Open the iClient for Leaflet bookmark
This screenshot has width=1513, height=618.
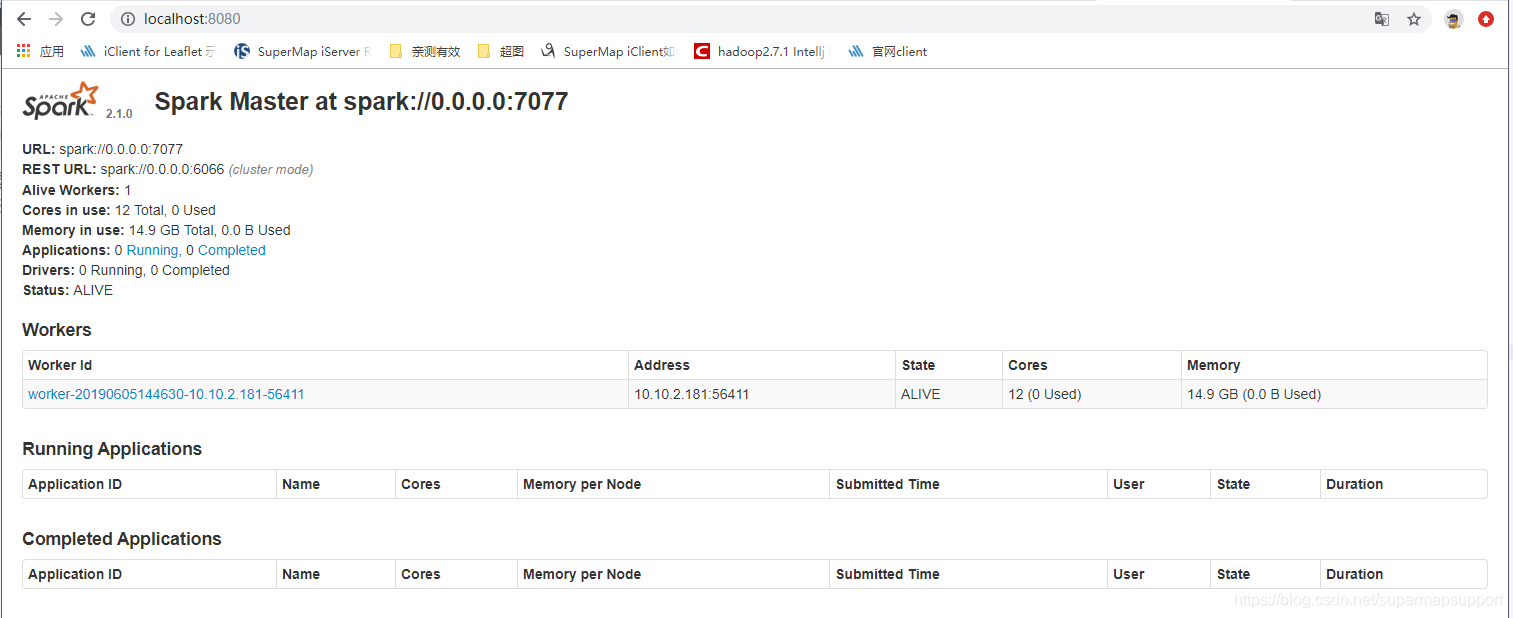[x=147, y=51]
